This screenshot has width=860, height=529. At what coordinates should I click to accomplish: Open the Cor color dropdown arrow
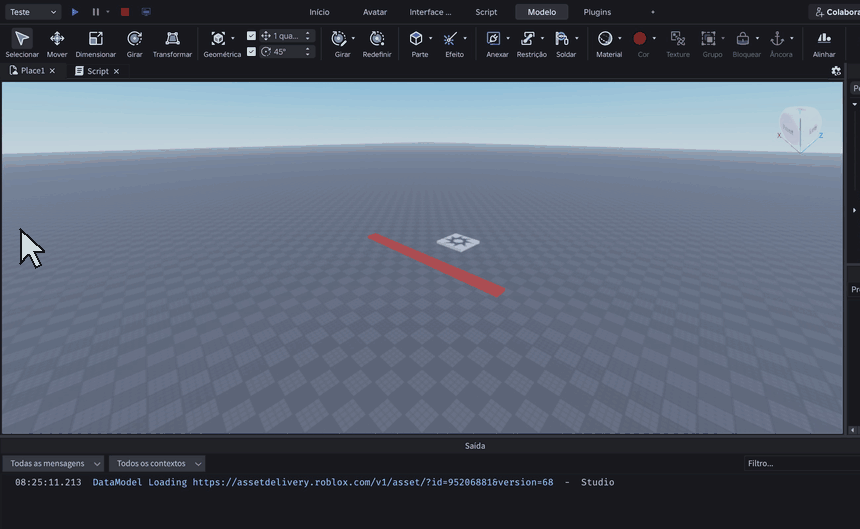pos(654,38)
